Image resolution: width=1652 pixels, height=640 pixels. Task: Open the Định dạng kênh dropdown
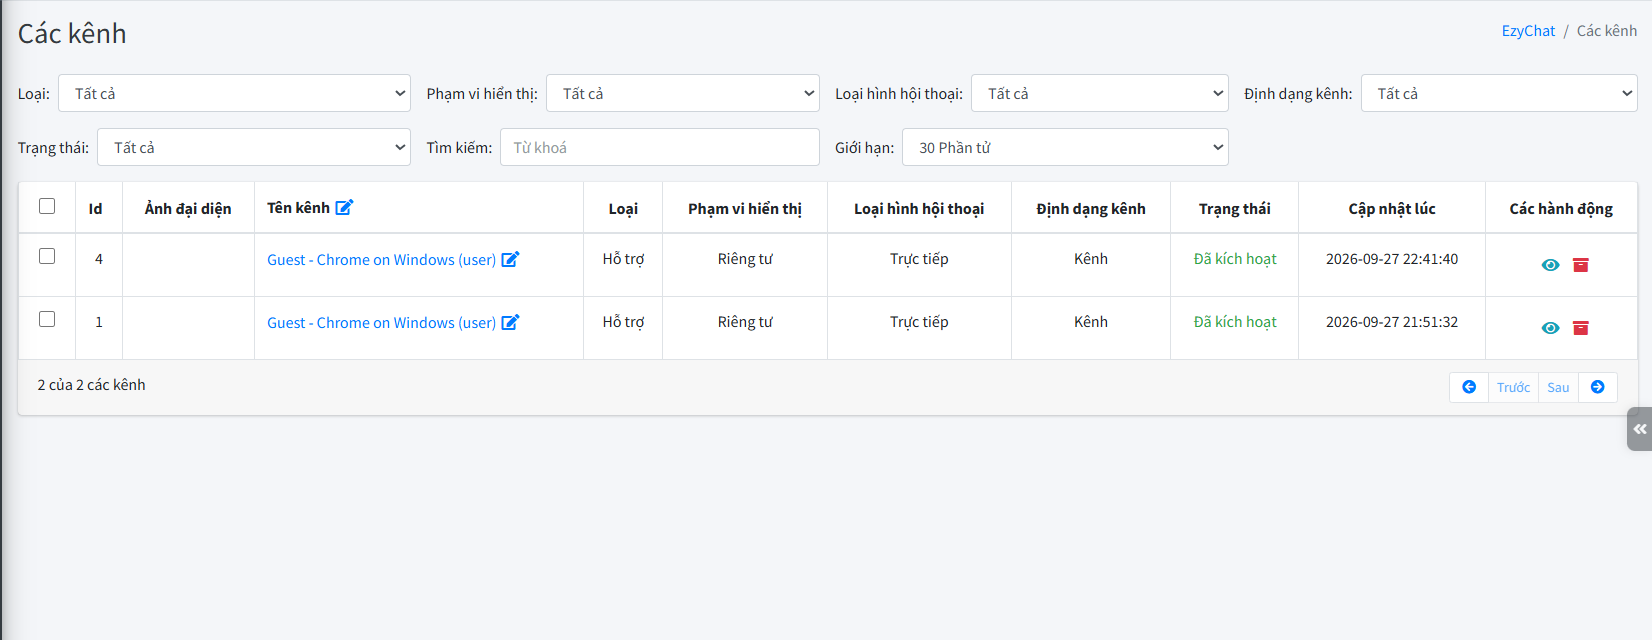pos(1499,93)
